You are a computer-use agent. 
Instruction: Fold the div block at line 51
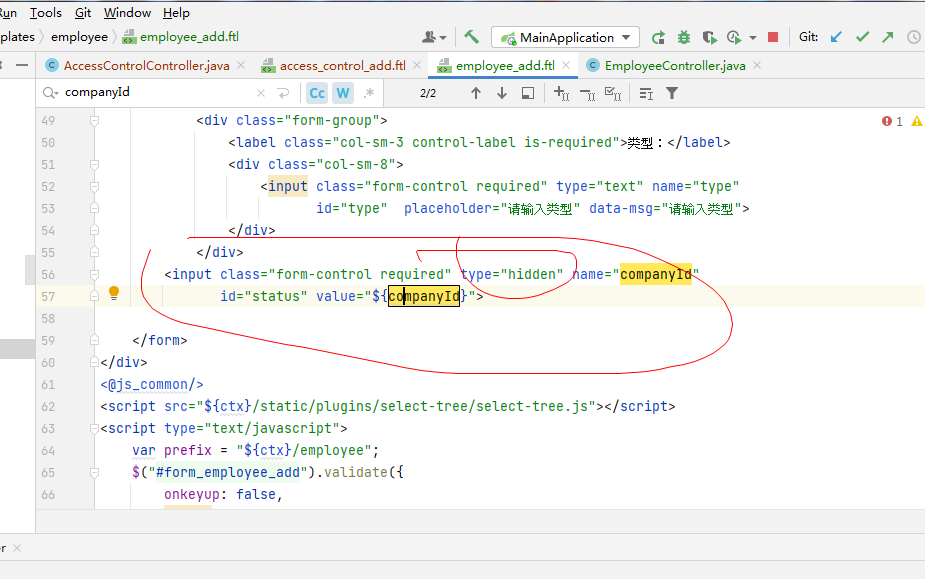(x=94, y=165)
